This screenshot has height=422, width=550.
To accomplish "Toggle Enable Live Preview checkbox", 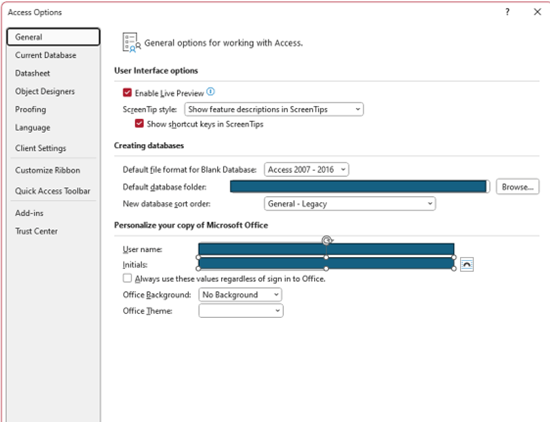I will 127,93.
